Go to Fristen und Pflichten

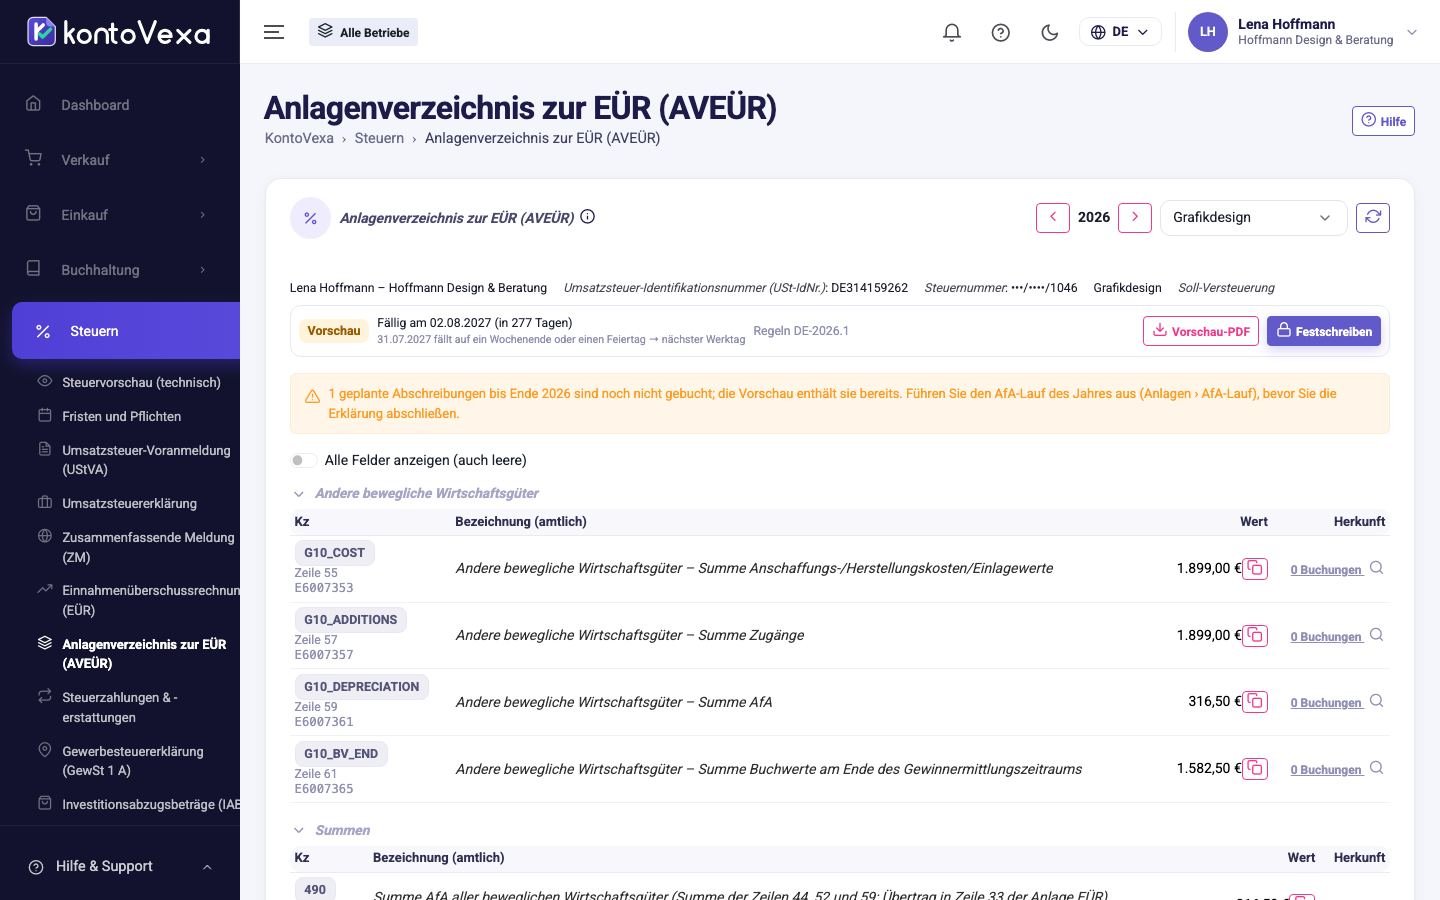[x=121, y=416]
